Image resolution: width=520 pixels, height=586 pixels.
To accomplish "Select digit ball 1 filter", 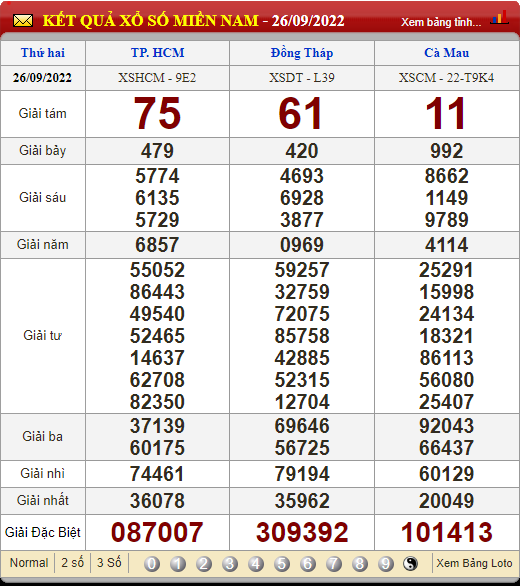I will click(178, 564).
